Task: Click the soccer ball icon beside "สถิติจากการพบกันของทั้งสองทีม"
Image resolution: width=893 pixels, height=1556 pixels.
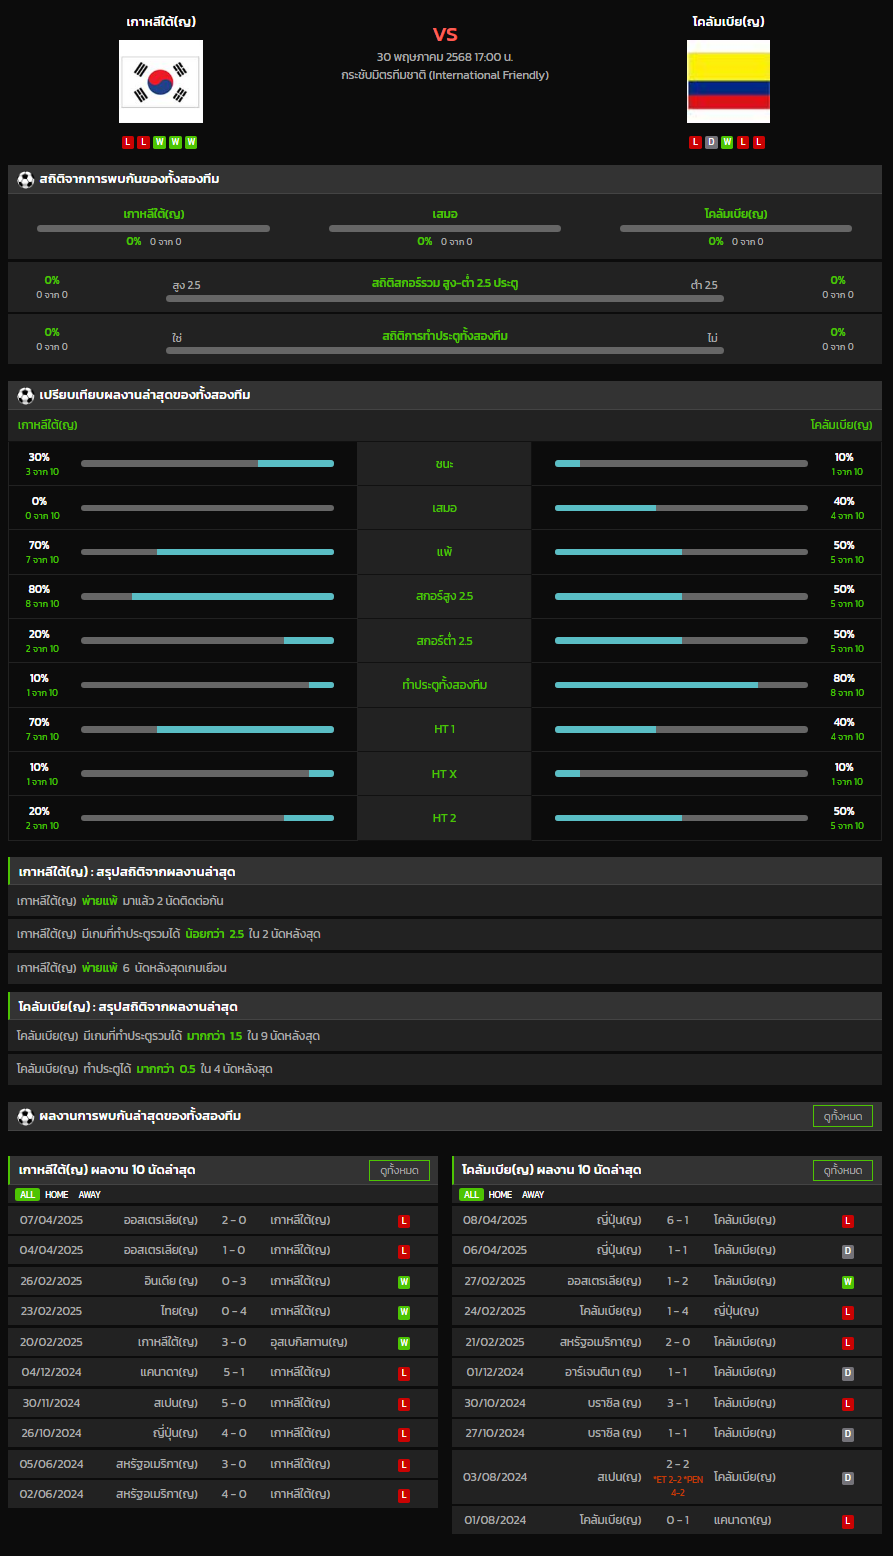Action: tap(26, 179)
